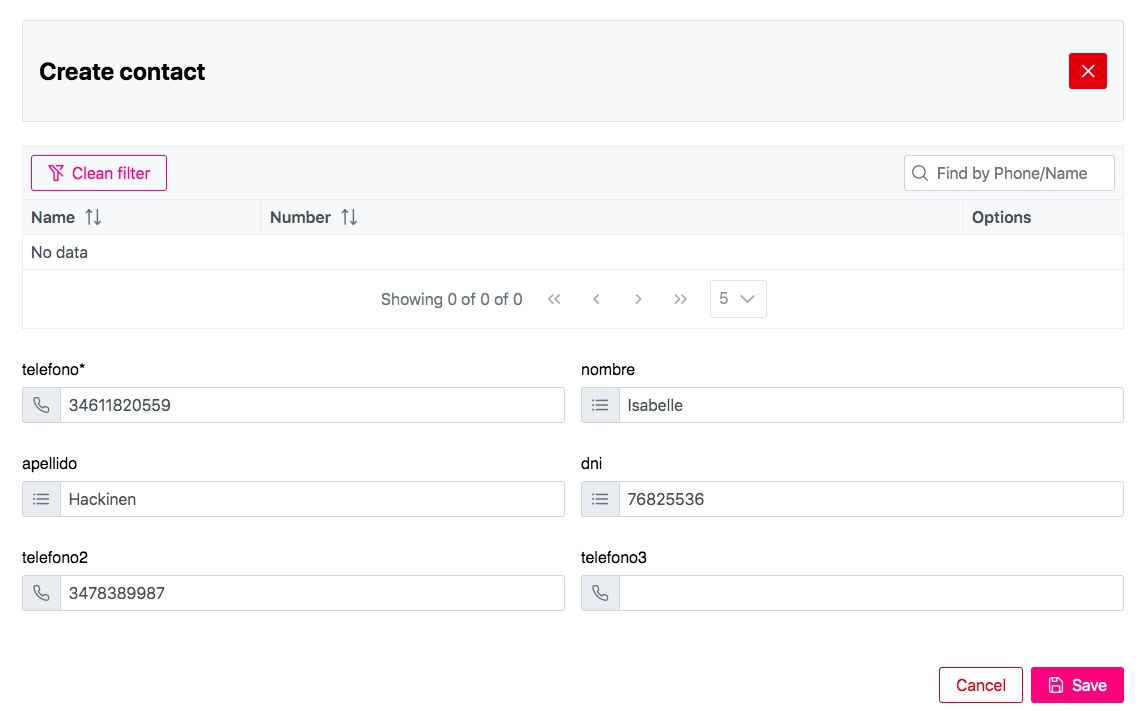Click the phone icon beside telefono3 field
1147x711 pixels.
(x=600, y=593)
